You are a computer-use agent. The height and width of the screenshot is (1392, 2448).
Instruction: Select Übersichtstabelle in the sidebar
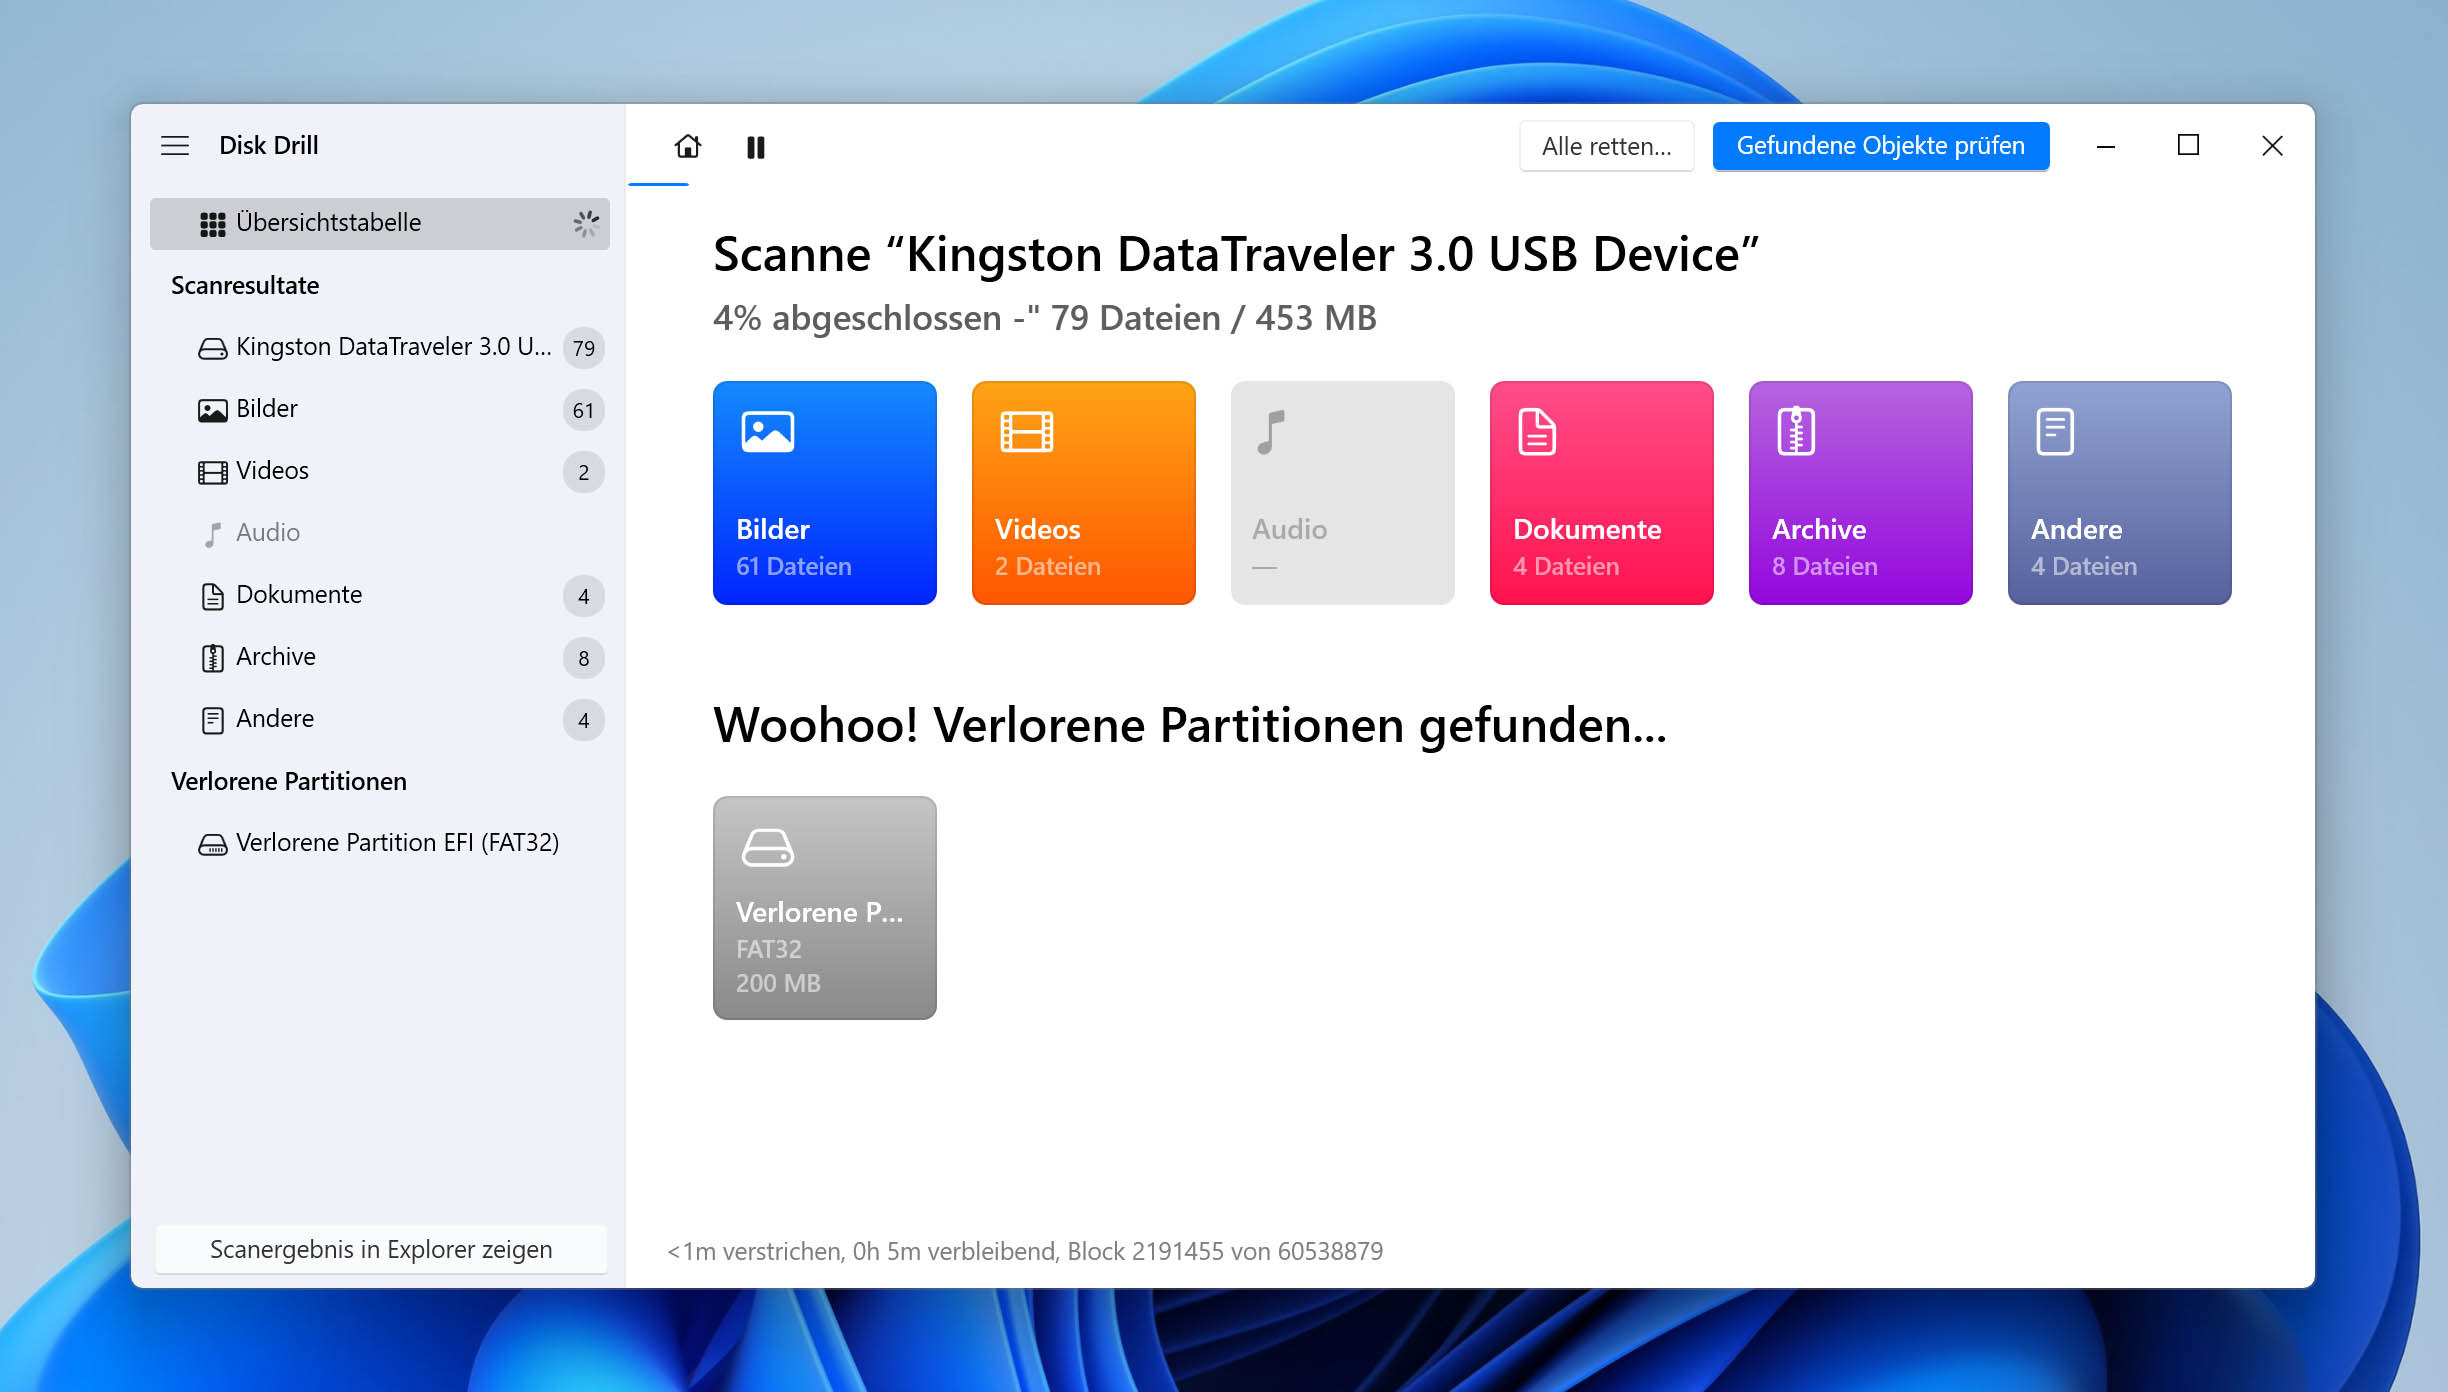(380, 223)
